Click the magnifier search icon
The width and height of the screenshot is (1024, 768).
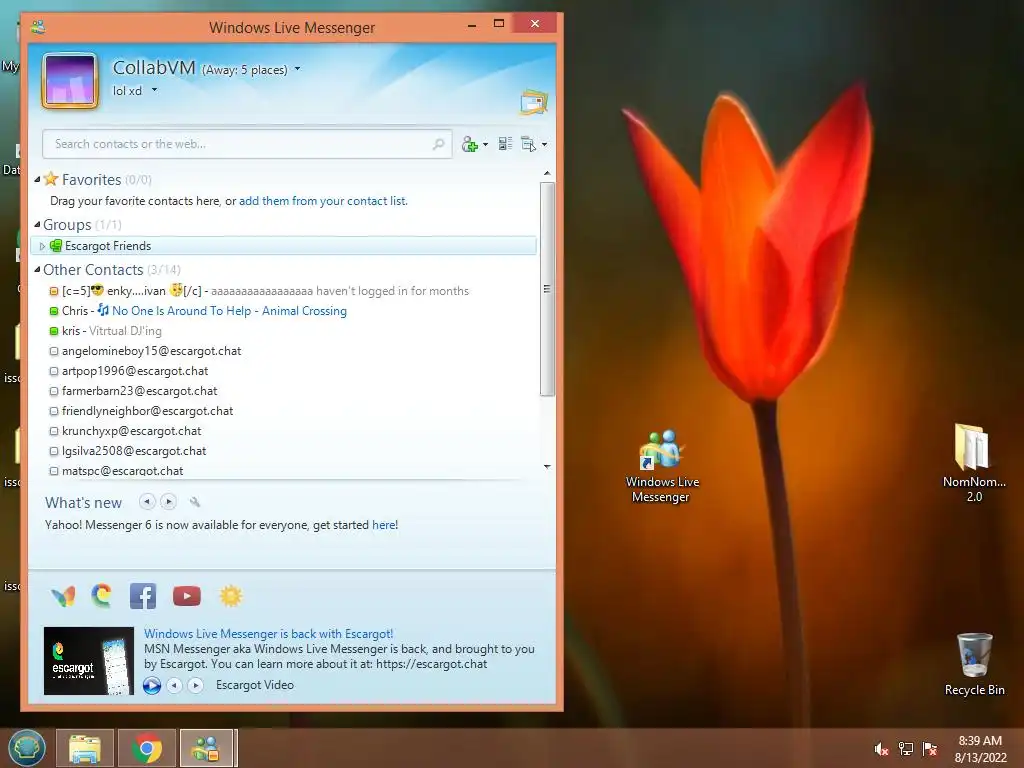(x=439, y=144)
